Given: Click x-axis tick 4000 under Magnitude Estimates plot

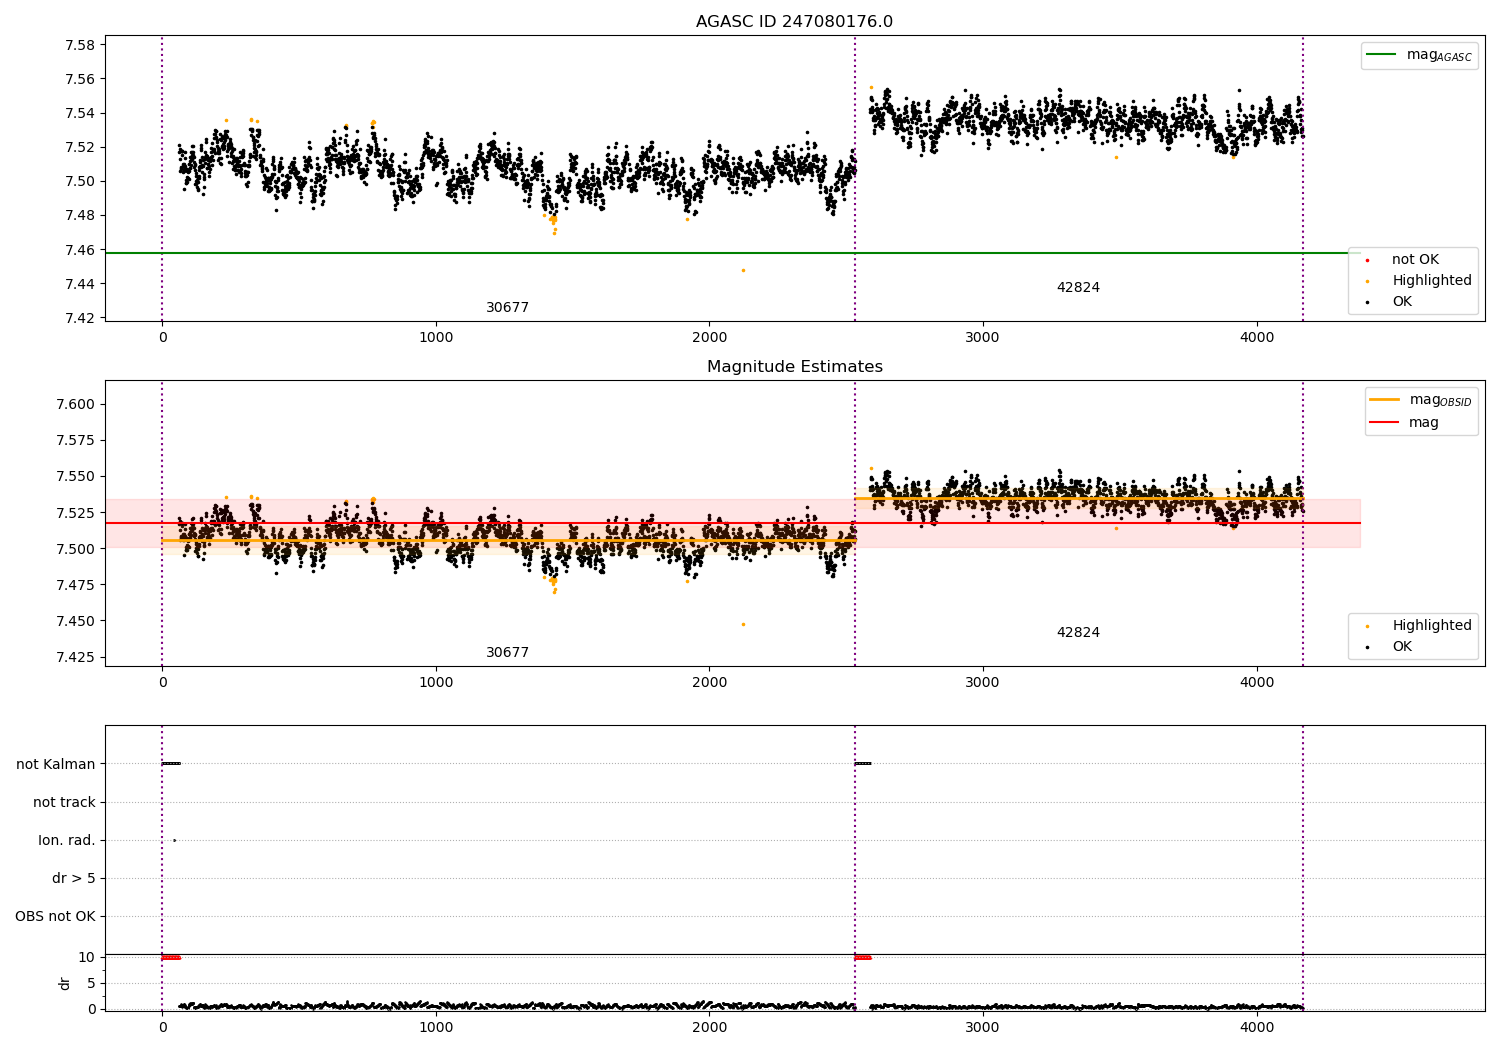Looking at the screenshot, I should point(1257,682).
